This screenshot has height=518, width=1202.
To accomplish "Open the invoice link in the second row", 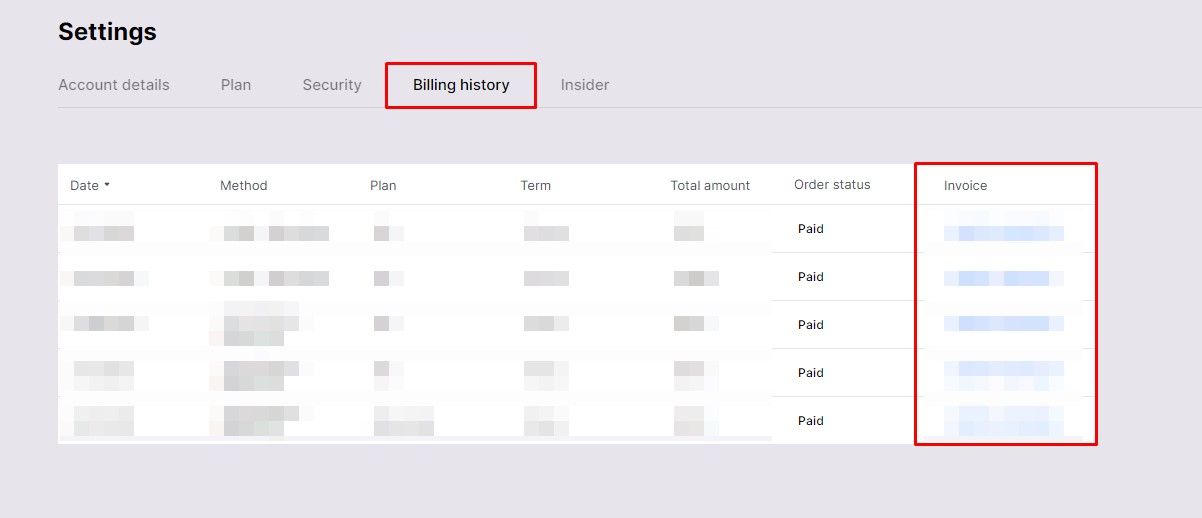I will [x=1003, y=278].
